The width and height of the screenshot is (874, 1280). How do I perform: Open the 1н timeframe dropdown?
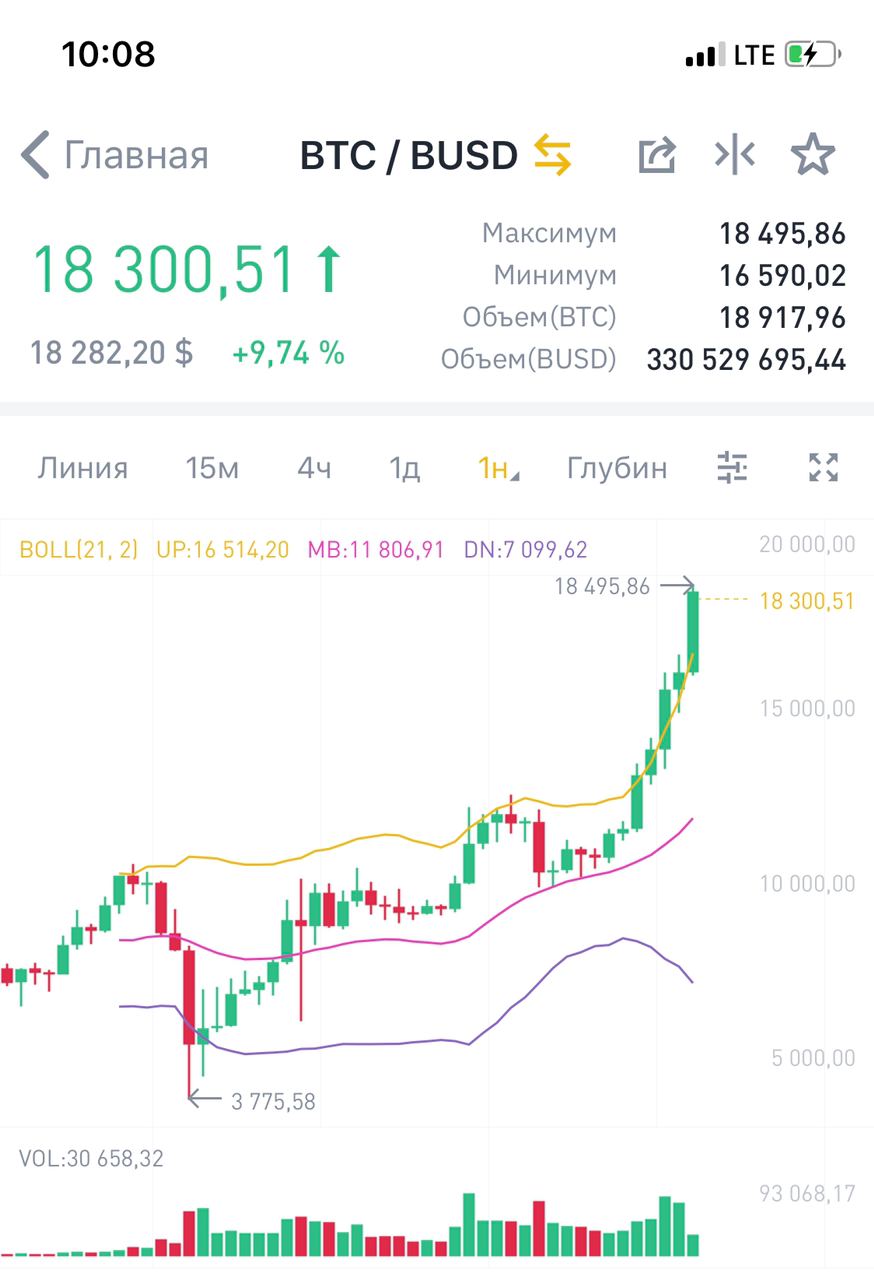498,468
